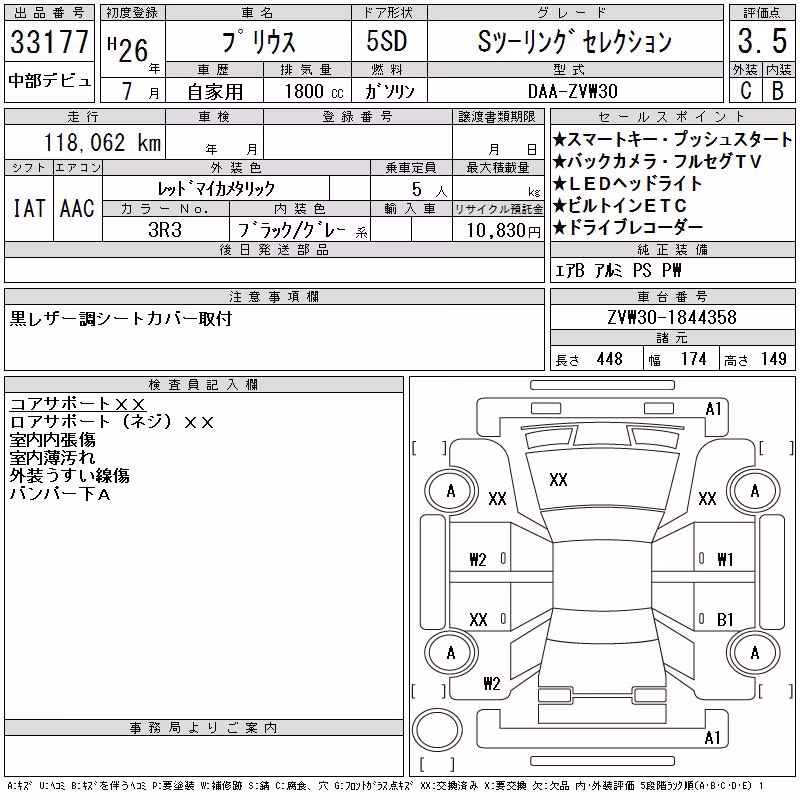Select the model code DAA-ZVW30
Image resolution: width=800 pixels, height=800 pixels.
573,91
